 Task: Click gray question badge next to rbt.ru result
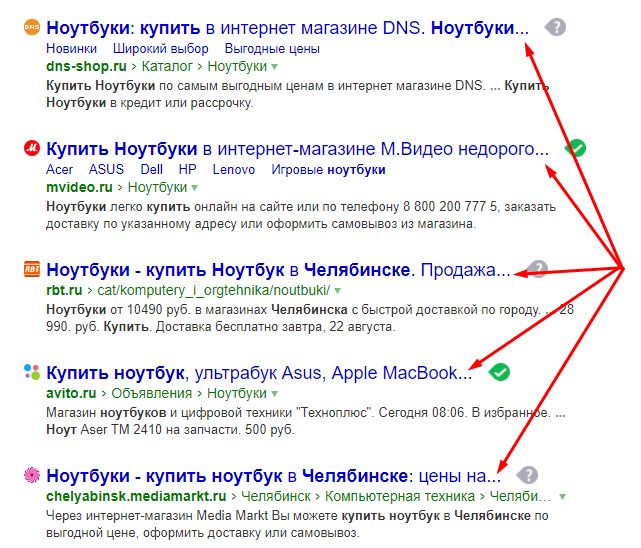click(x=537, y=269)
